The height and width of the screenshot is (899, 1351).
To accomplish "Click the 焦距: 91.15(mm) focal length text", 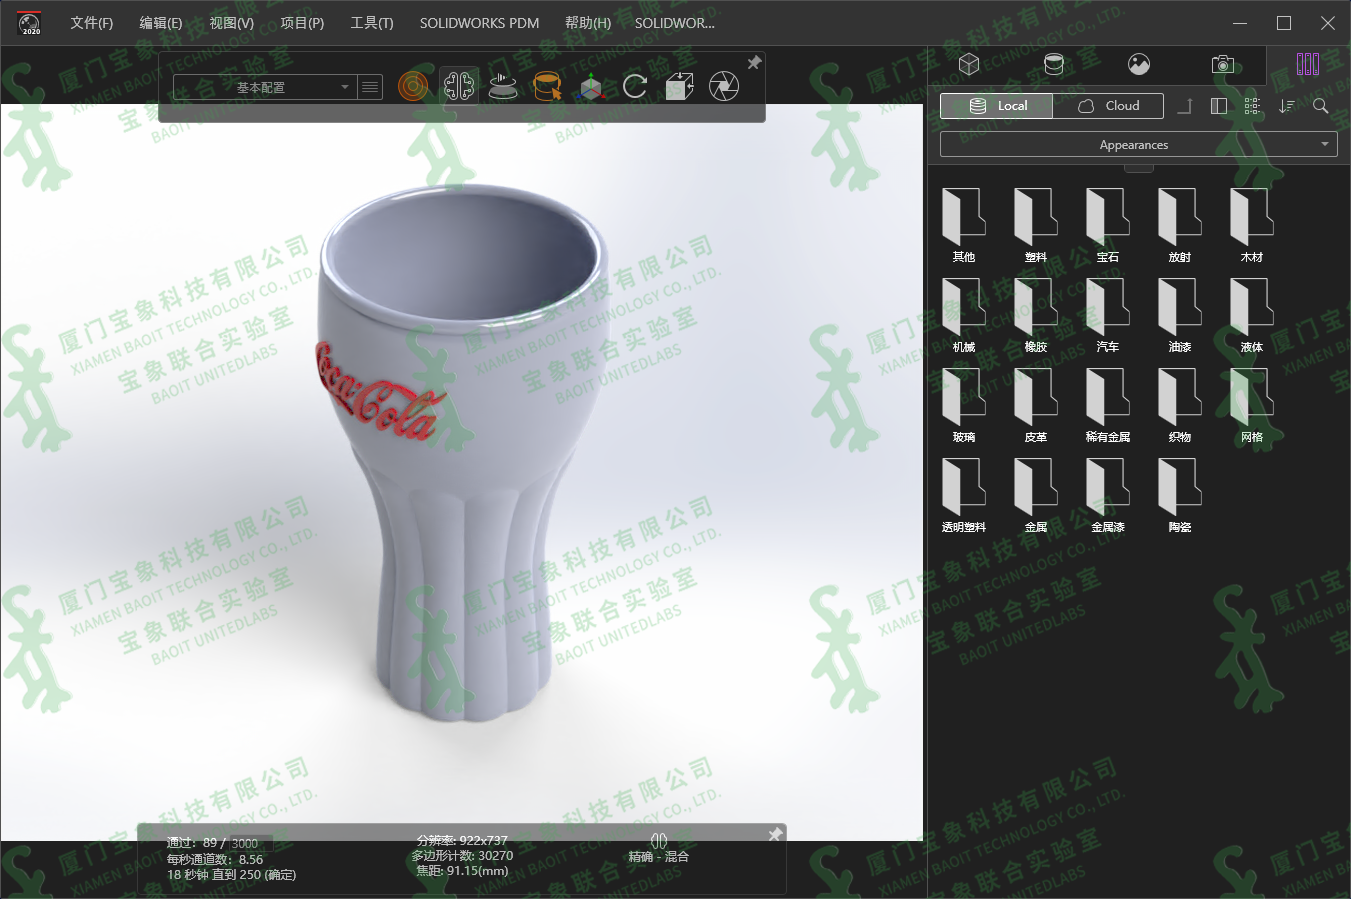I will click(x=462, y=871).
